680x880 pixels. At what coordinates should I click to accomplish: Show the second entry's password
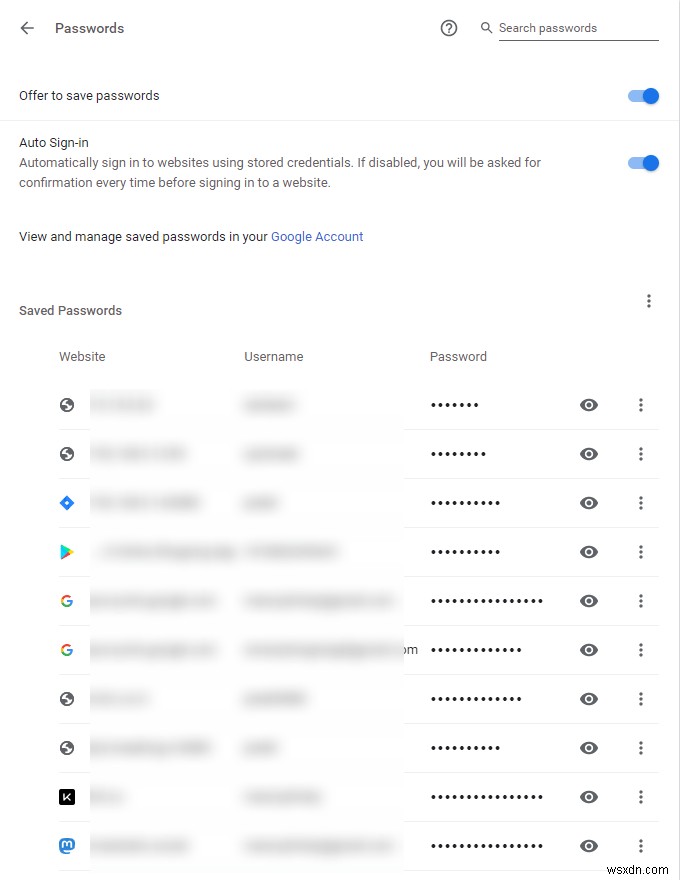588,454
